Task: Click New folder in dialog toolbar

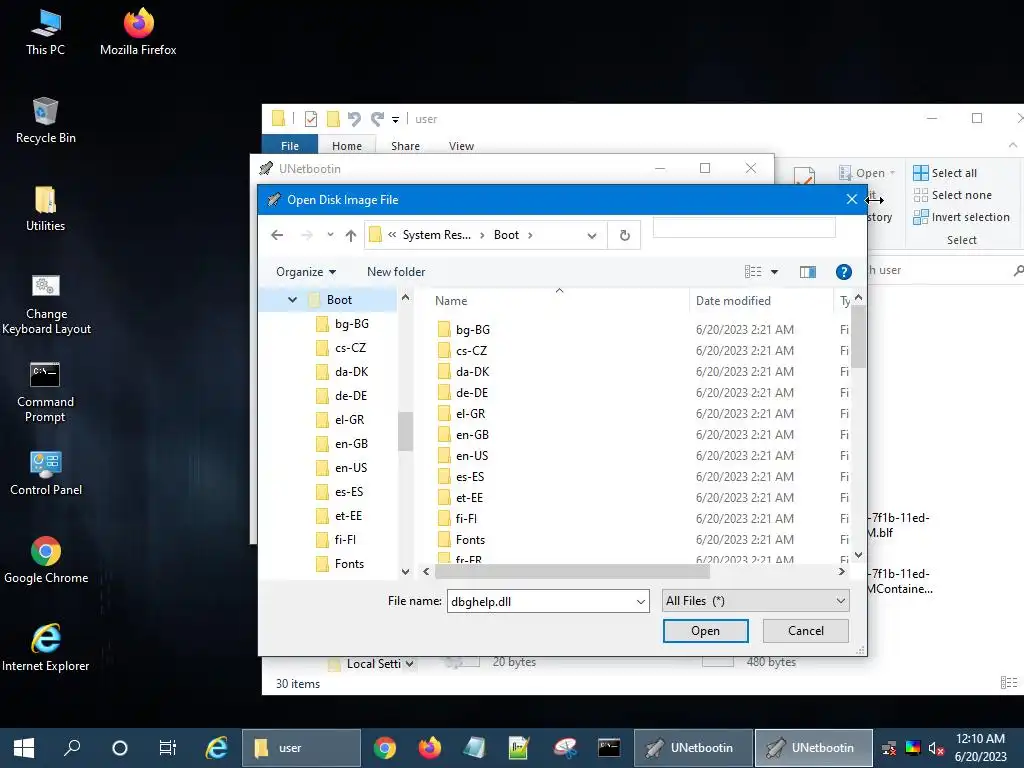Action: (x=396, y=272)
